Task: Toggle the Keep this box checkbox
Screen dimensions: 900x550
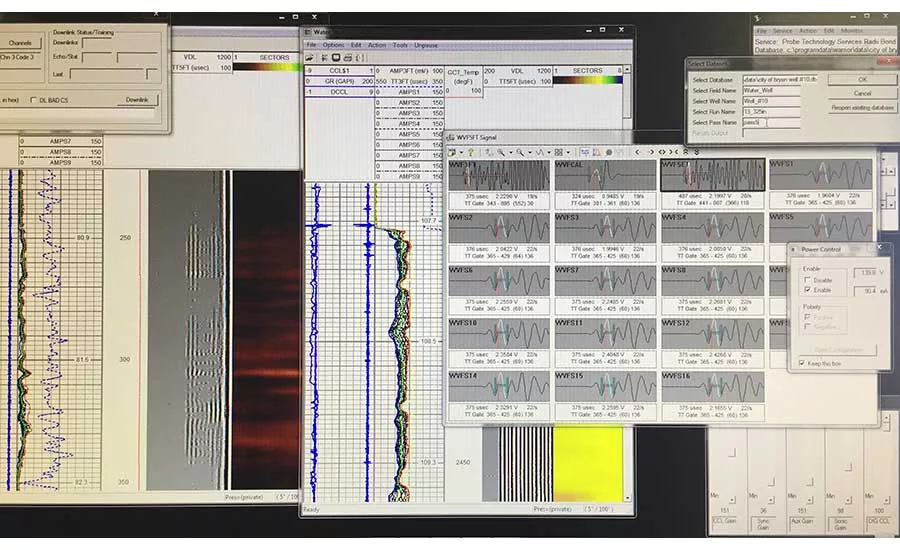Action: 802,363
